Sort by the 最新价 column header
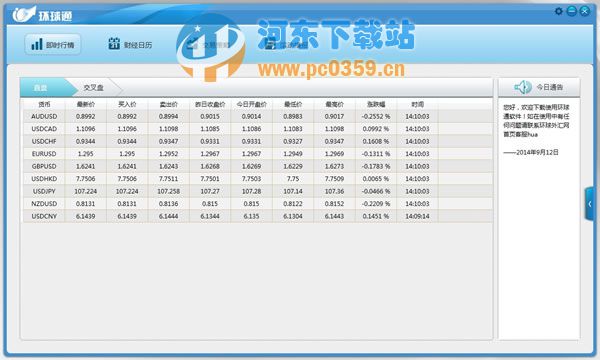Image resolution: width=600 pixels, height=360 pixels. [86, 104]
